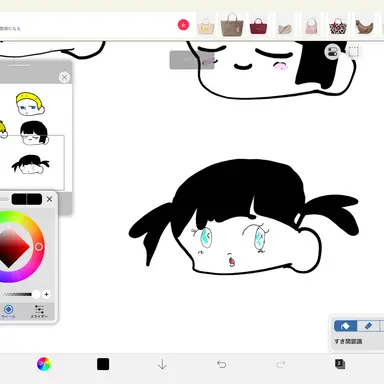Open the burgundy handbag ad
This screenshot has height=384, width=384.
click(x=258, y=26)
